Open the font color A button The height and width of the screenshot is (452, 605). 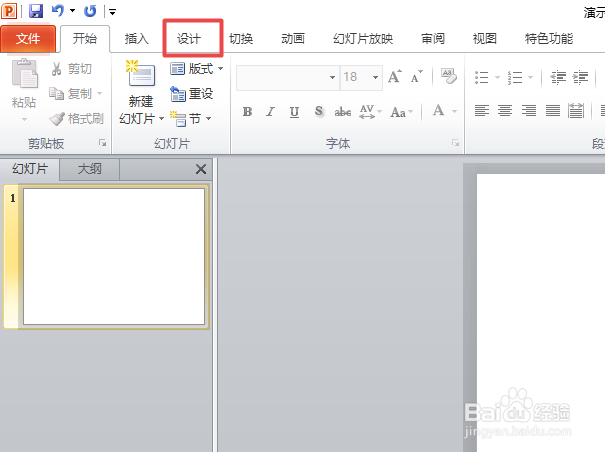pos(438,111)
